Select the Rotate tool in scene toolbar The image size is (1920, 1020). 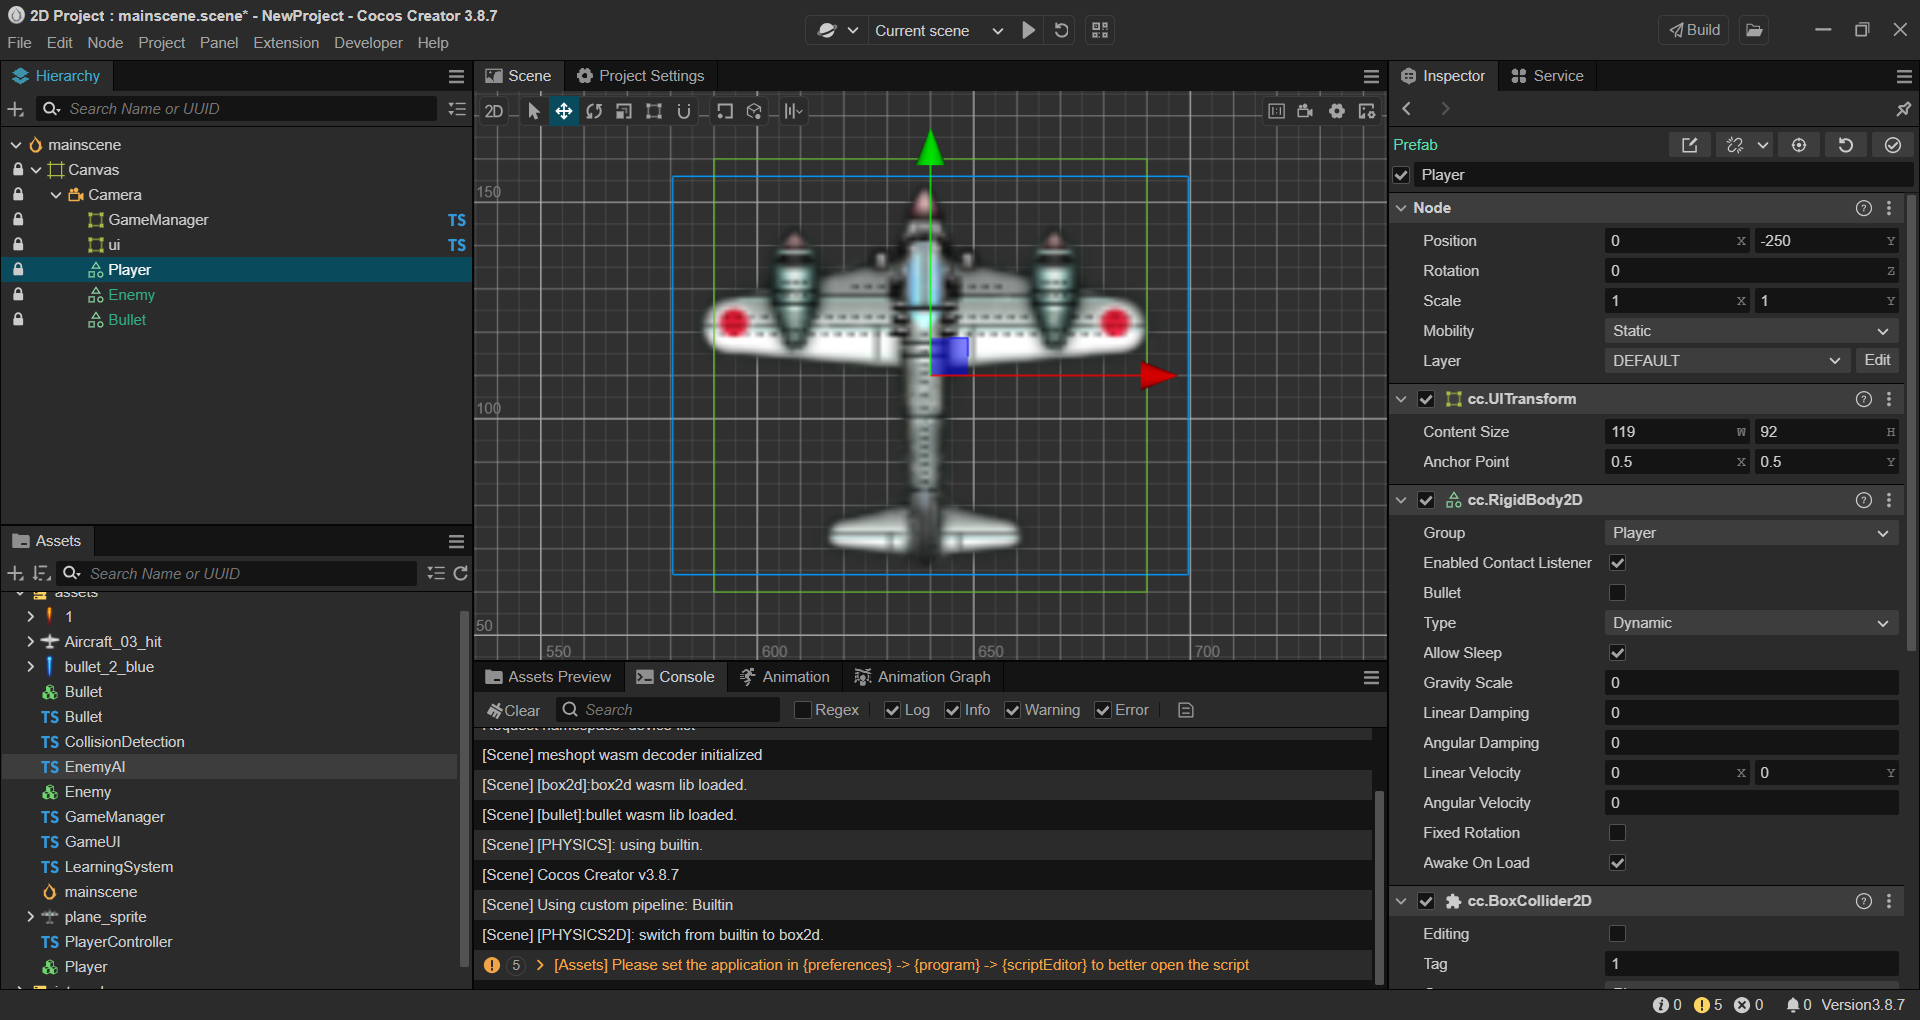click(x=594, y=111)
